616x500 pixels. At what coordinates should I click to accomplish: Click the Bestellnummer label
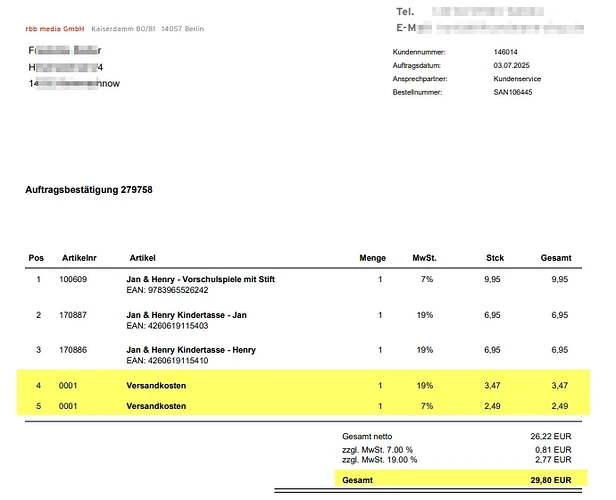coord(417,92)
